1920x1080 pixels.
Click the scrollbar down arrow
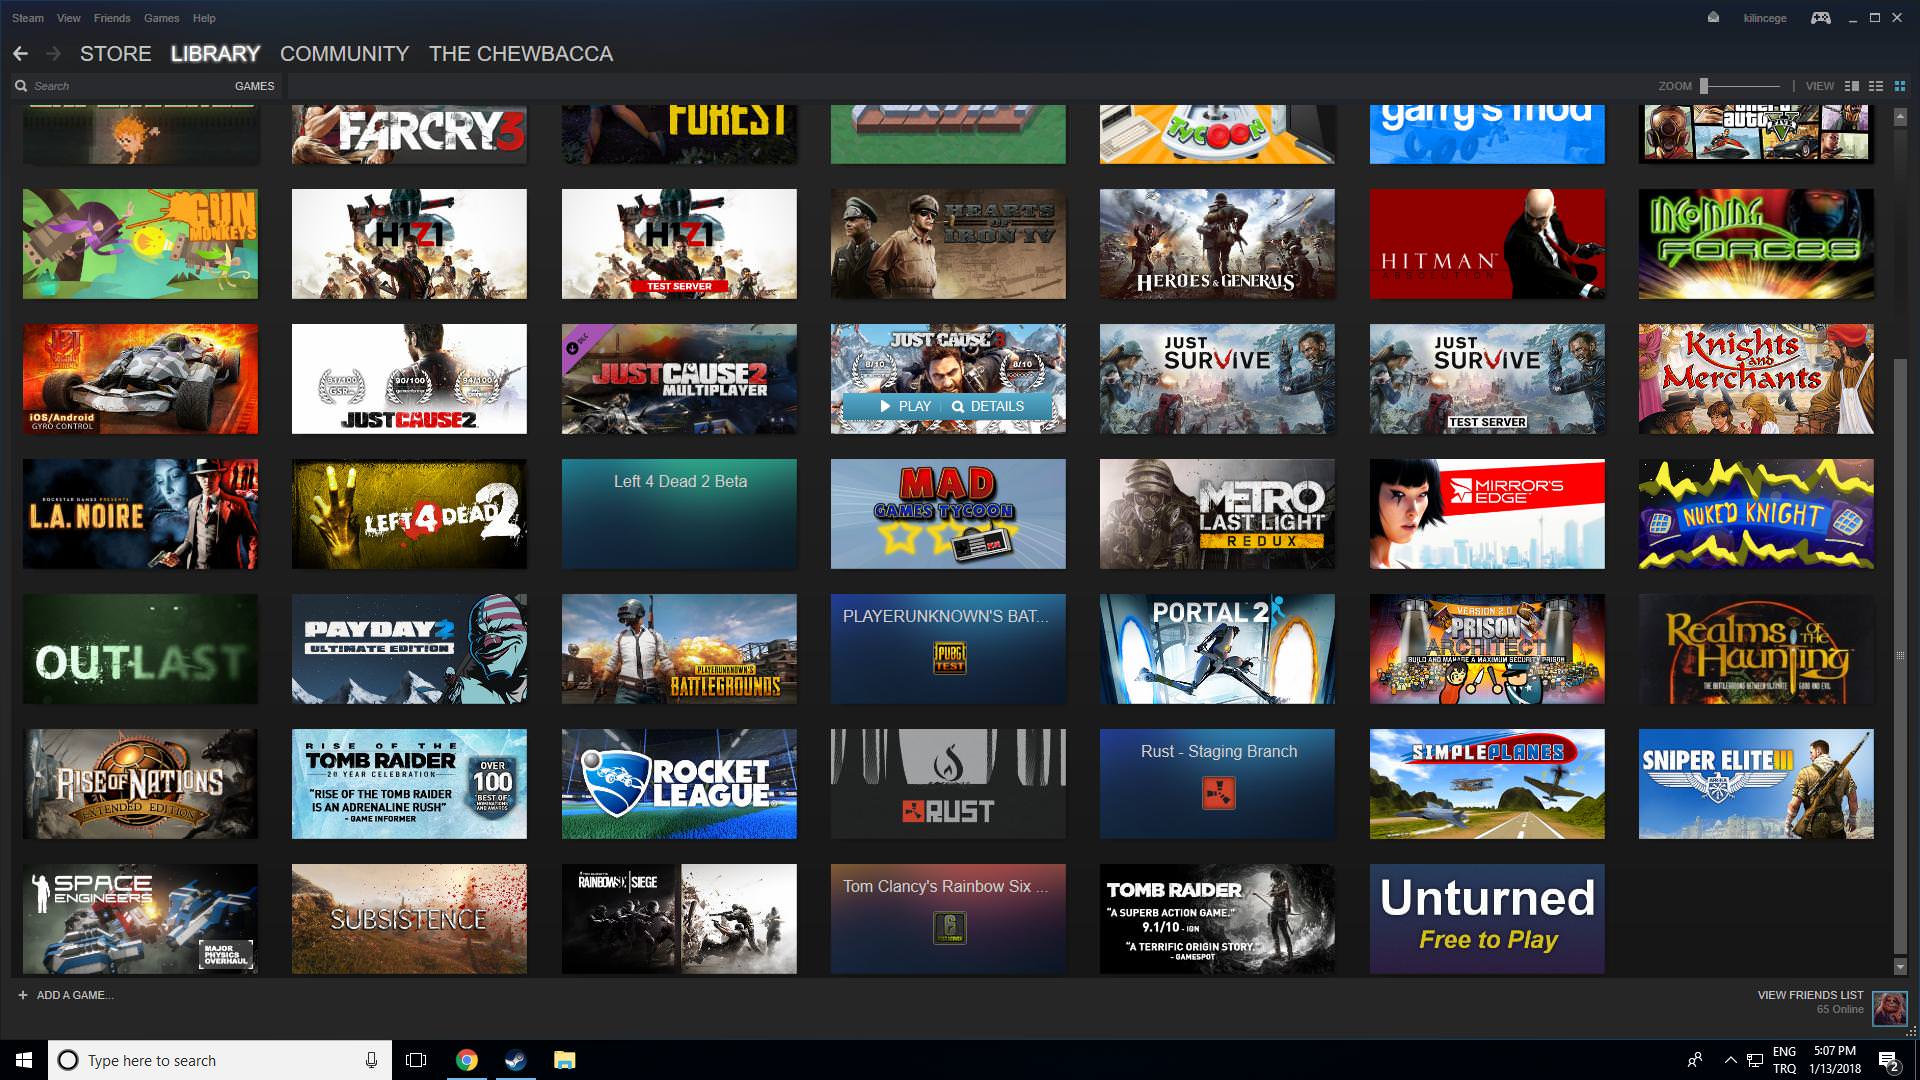1900,967
